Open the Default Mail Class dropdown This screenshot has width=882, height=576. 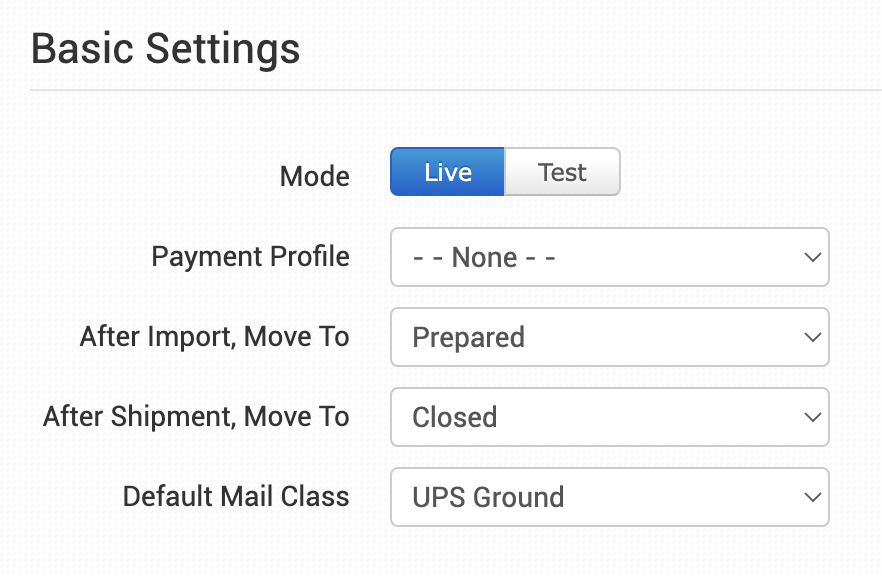coord(609,497)
